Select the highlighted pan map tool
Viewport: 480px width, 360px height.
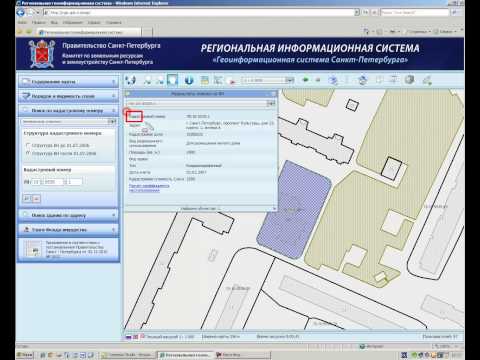pos(172,80)
